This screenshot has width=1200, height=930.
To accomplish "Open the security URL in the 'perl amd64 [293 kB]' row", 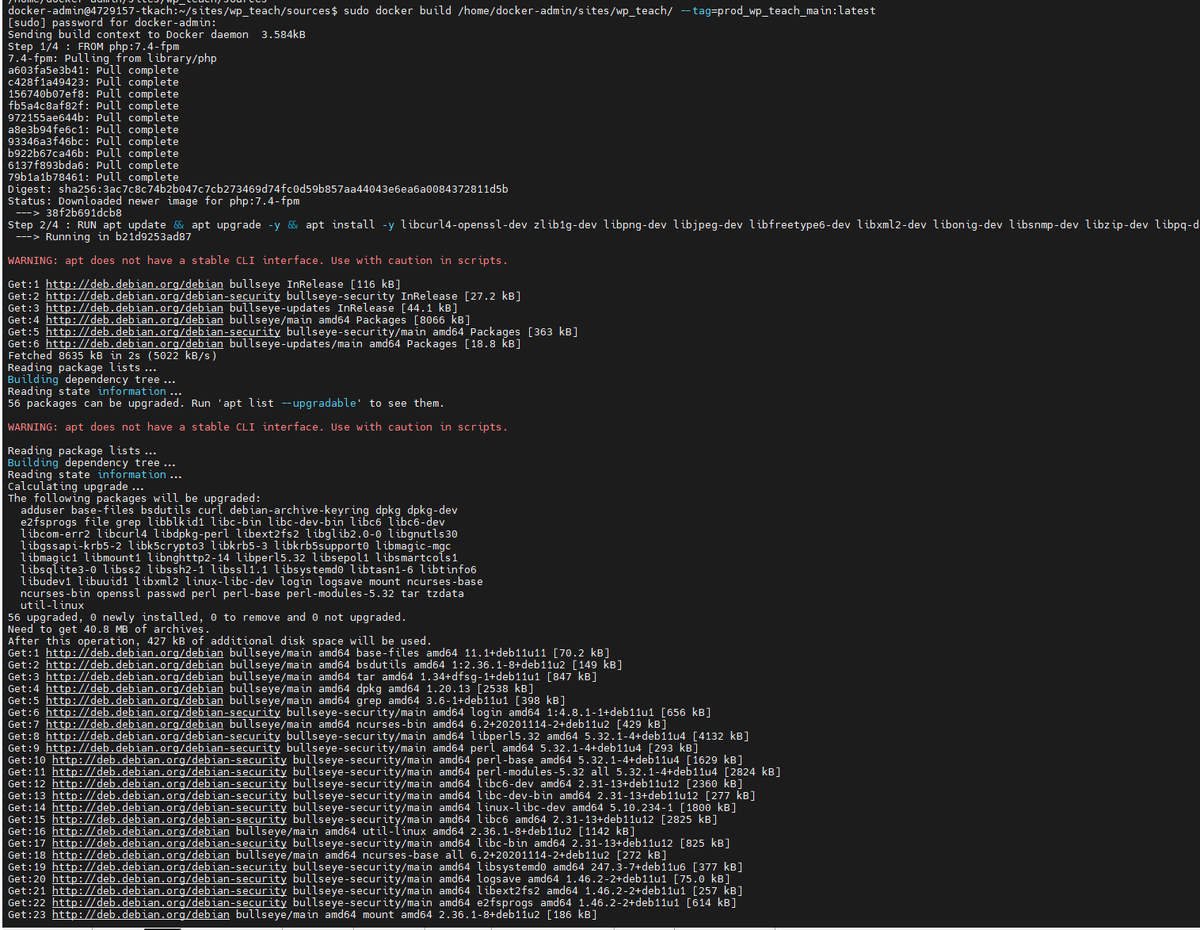I will click(x=163, y=748).
